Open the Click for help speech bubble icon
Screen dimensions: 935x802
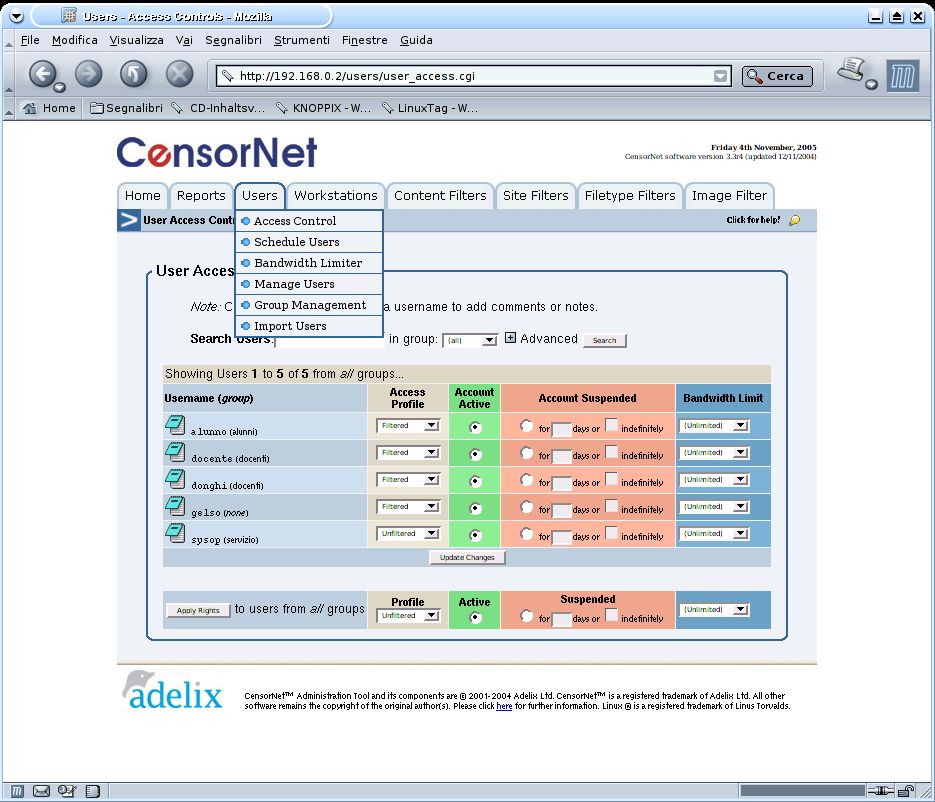click(794, 220)
